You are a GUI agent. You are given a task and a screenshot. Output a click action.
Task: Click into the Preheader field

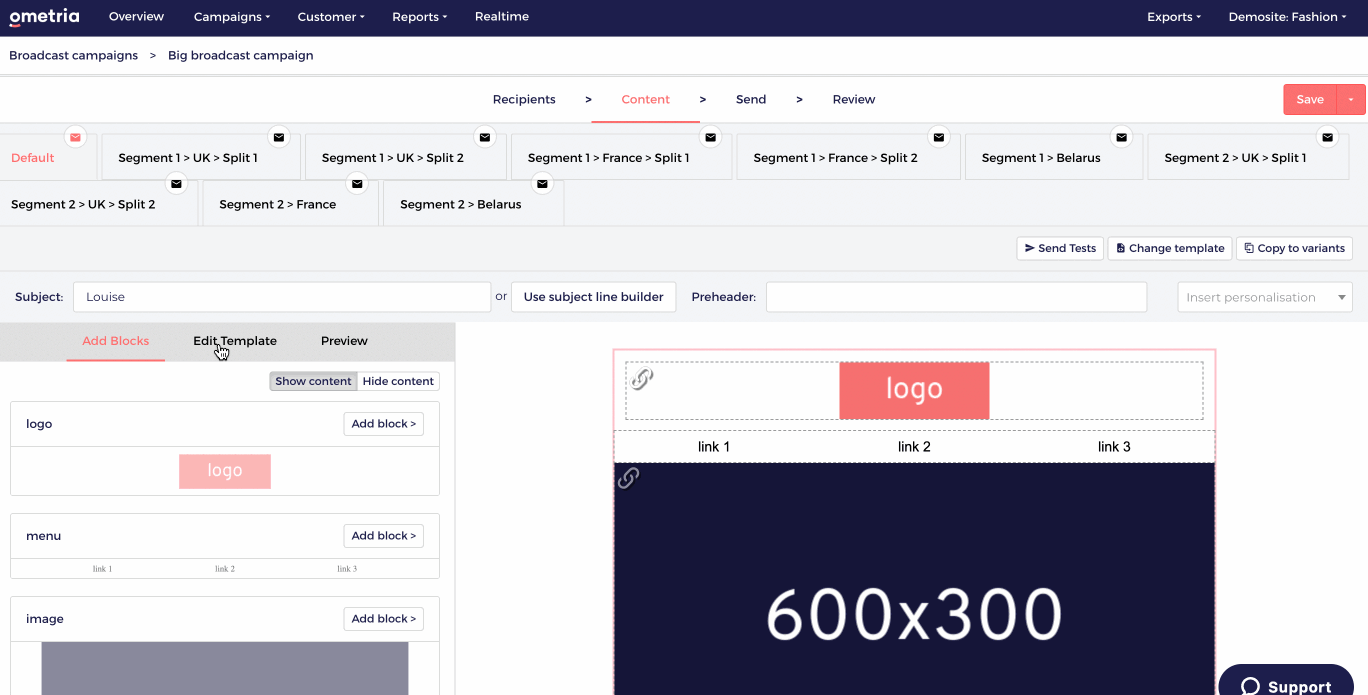pyautogui.click(x=956, y=297)
